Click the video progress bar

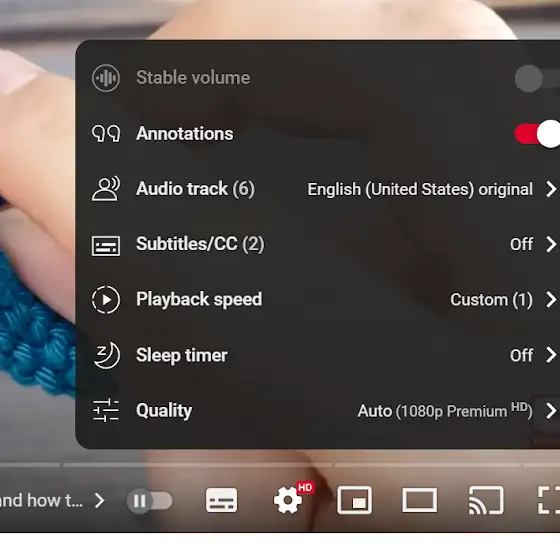click(x=280, y=465)
